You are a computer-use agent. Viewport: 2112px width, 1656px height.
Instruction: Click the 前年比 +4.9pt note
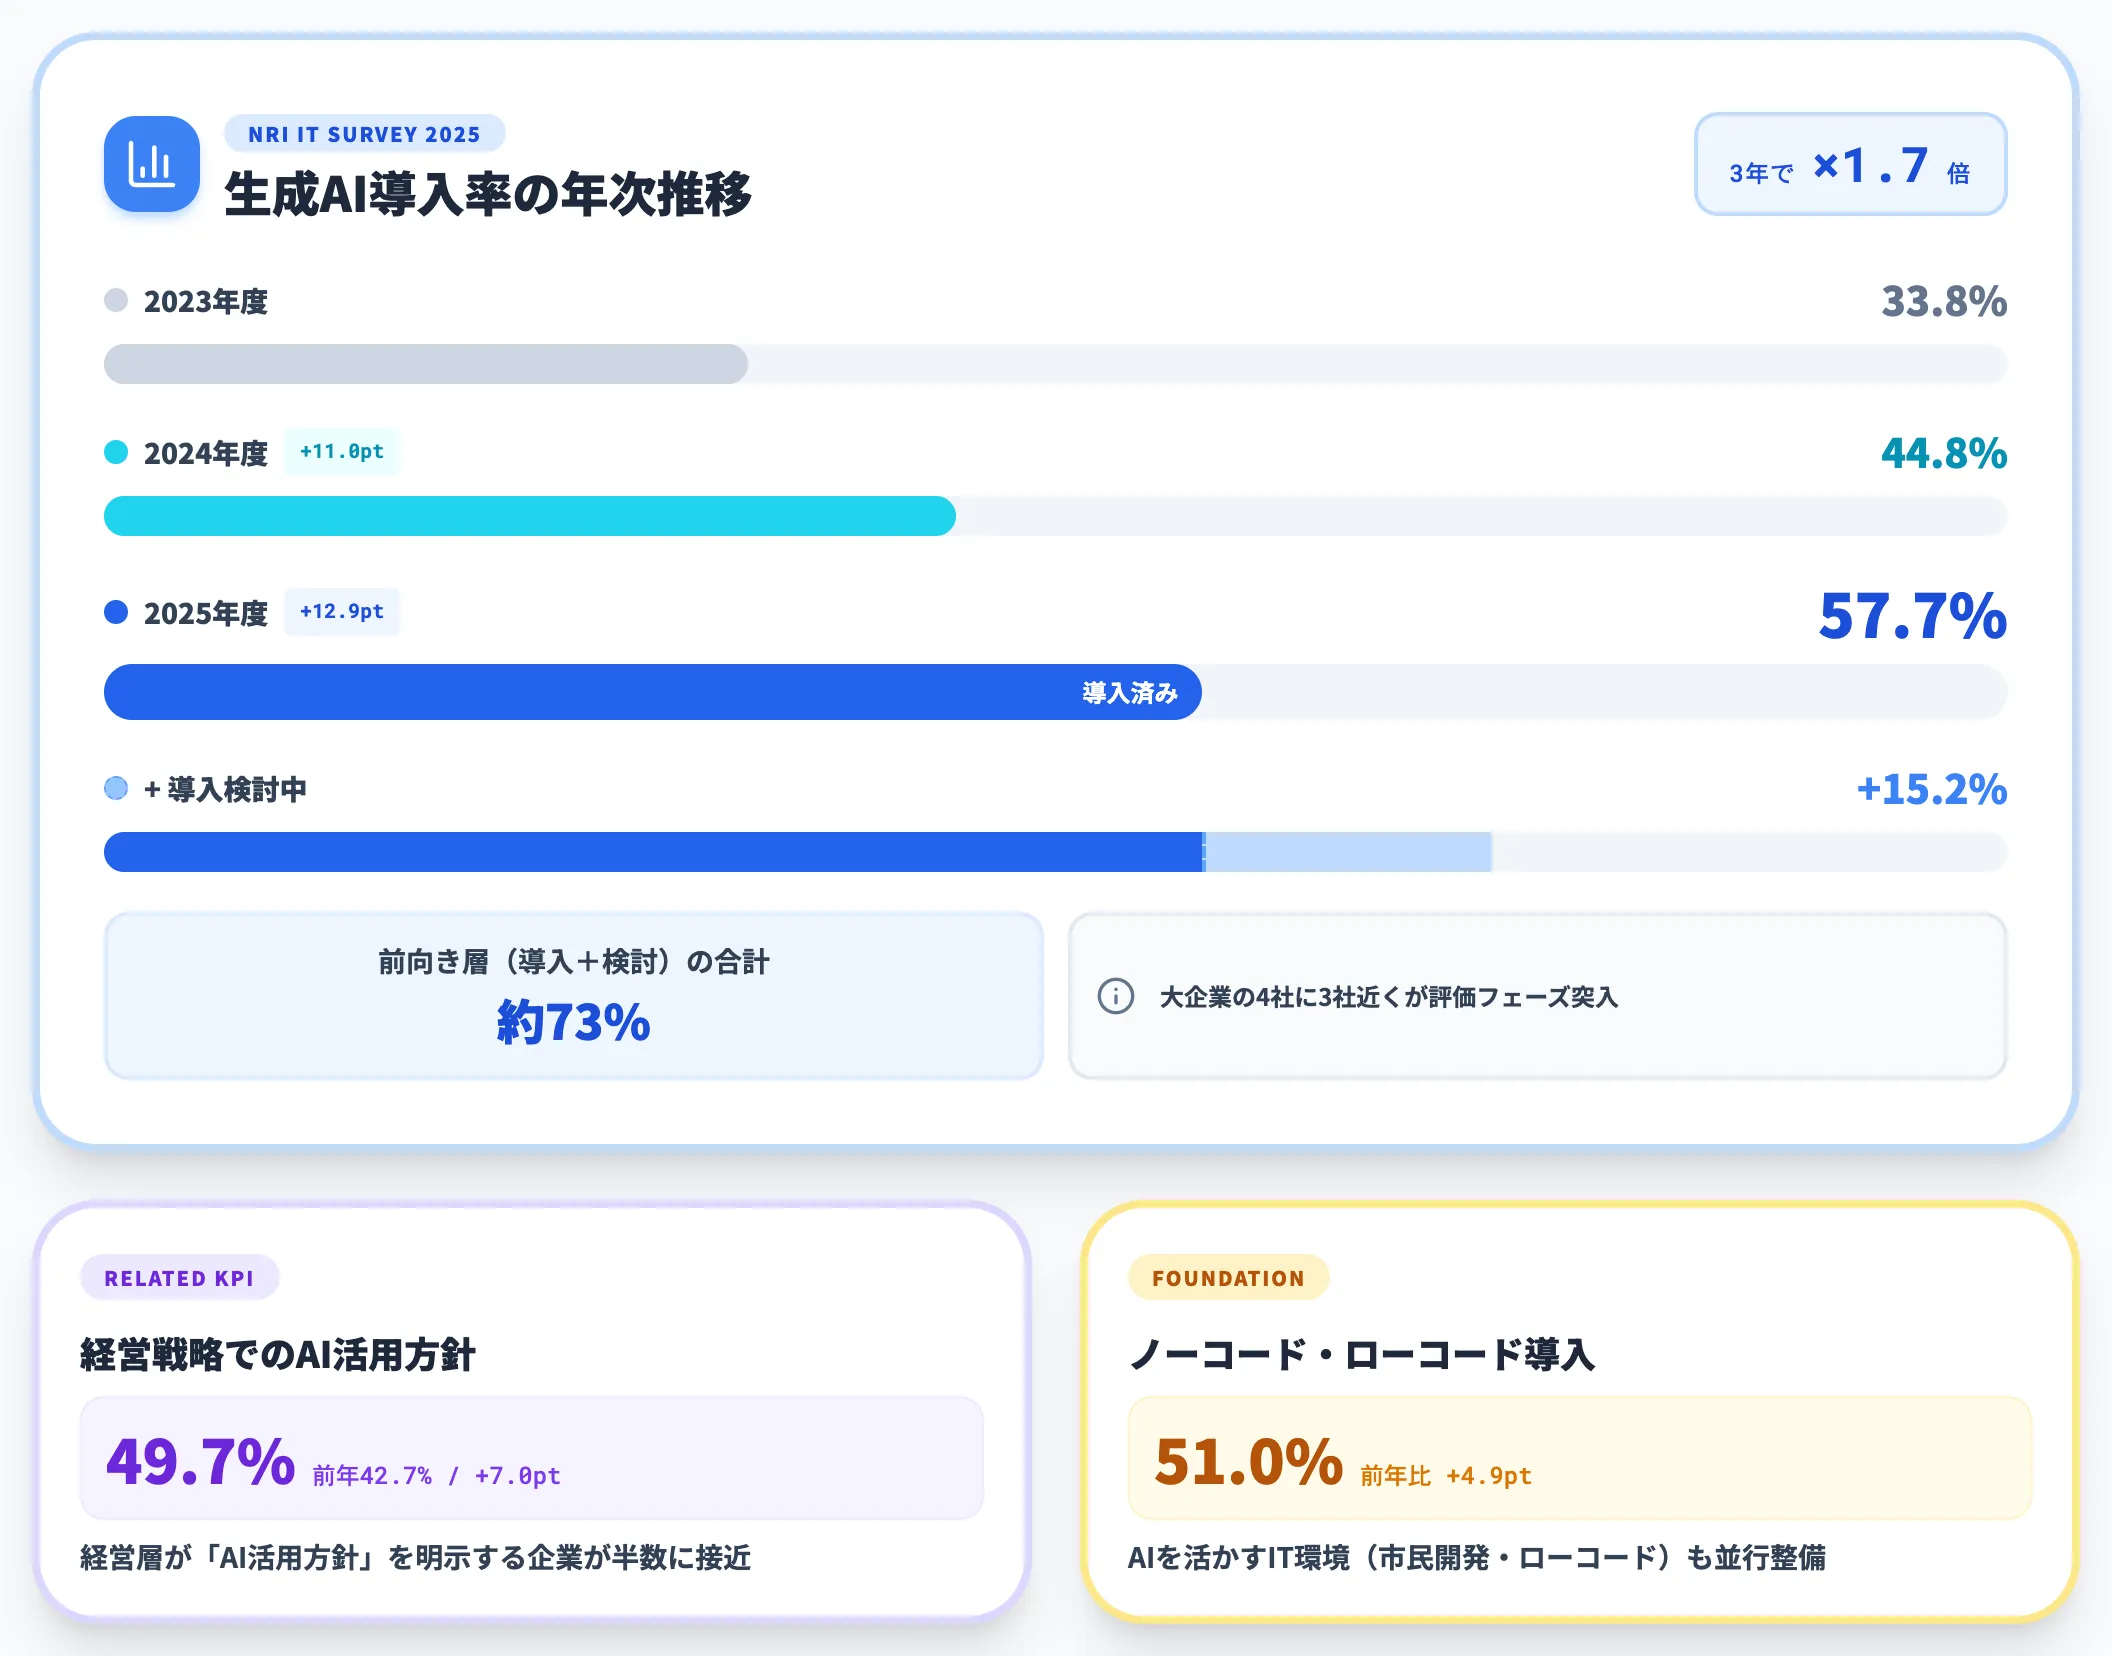pyautogui.click(x=1446, y=1476)
